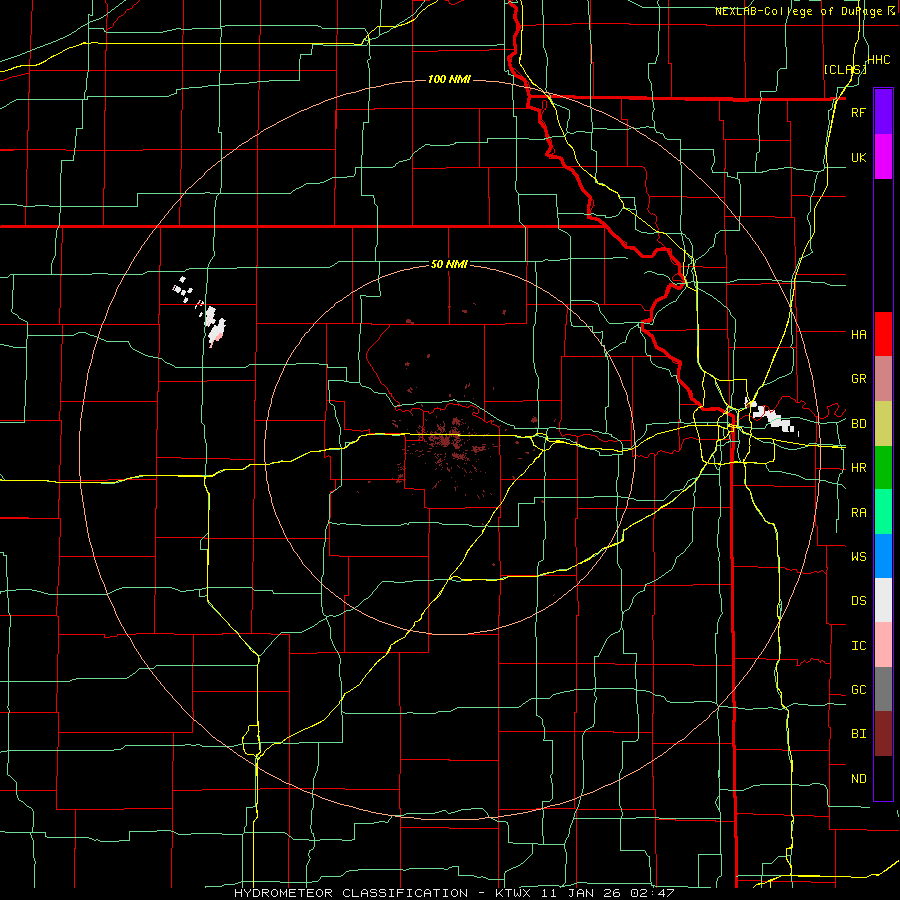Click the GC legend label
Viewport: 900px width, 900px height.
coord(858,690)
